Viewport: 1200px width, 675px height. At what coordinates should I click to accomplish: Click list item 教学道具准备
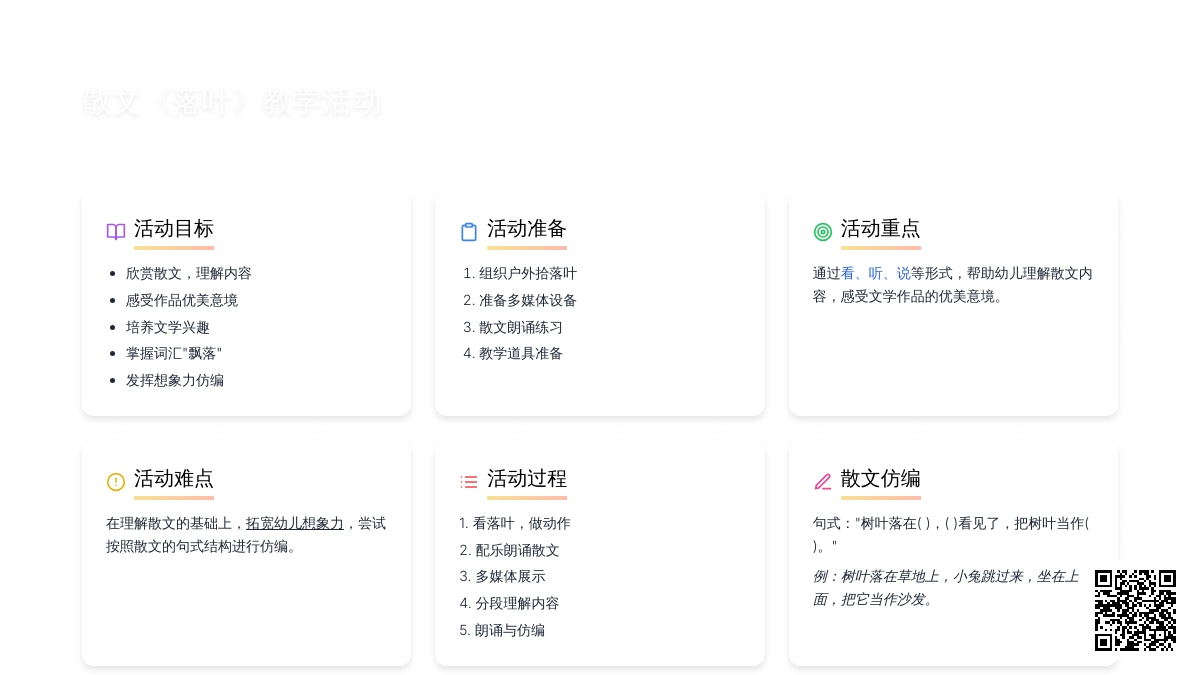(x=521, y=353)
